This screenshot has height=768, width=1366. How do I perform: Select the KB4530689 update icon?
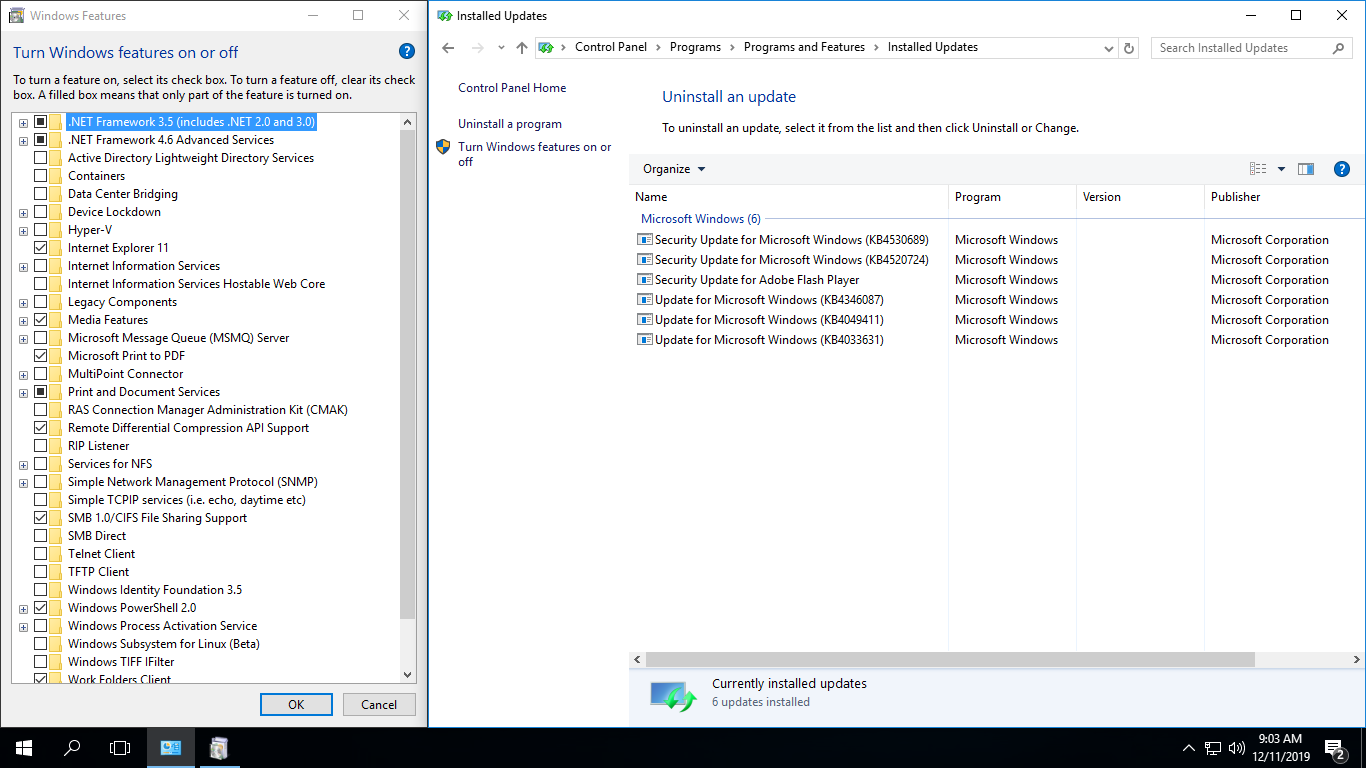(644, 240)
